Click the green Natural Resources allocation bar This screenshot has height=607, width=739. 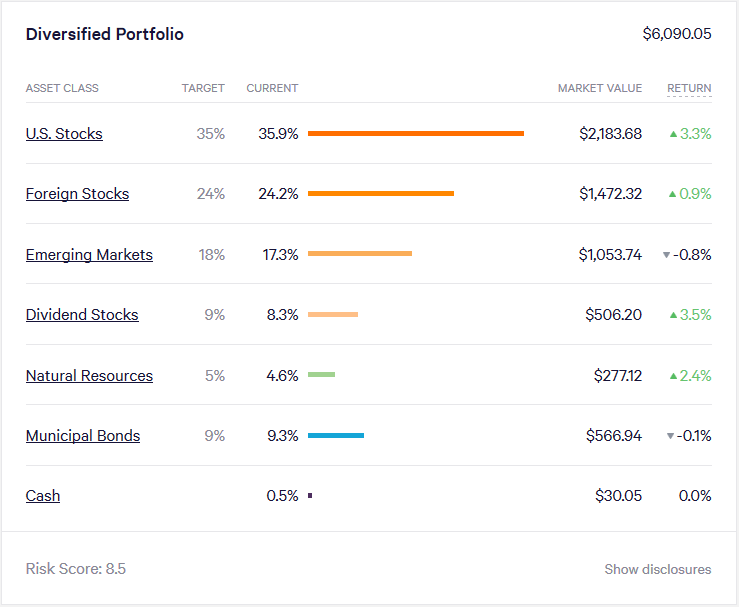321,375
